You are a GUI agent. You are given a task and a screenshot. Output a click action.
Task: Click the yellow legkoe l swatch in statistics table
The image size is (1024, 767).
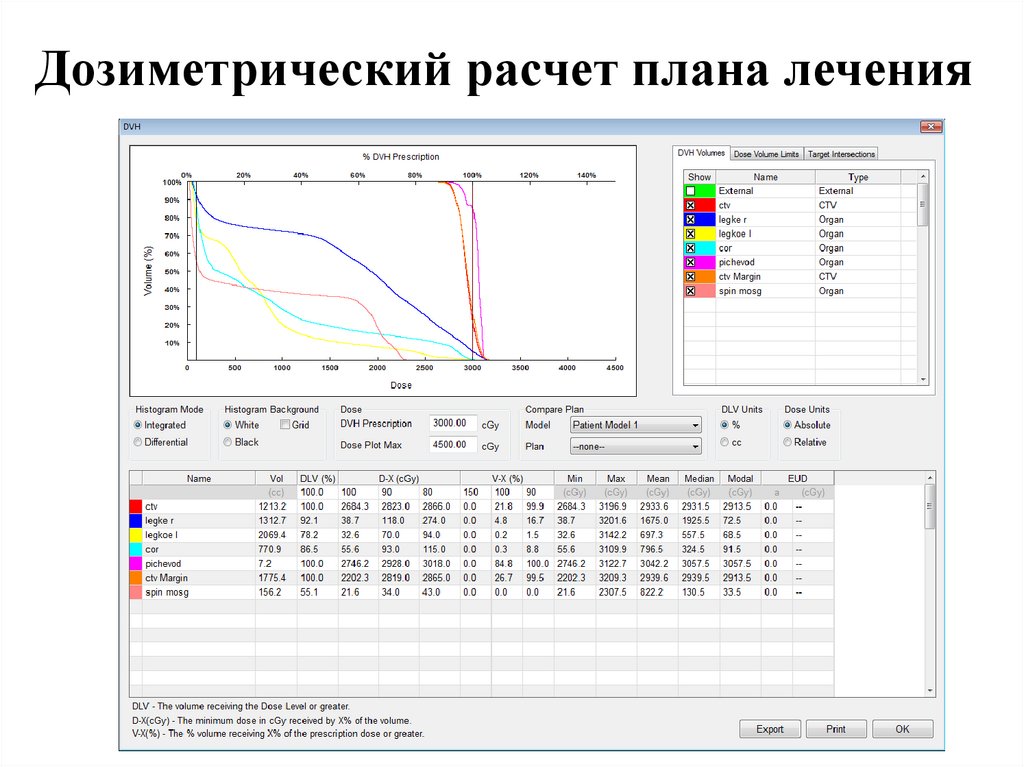point(136,535)
